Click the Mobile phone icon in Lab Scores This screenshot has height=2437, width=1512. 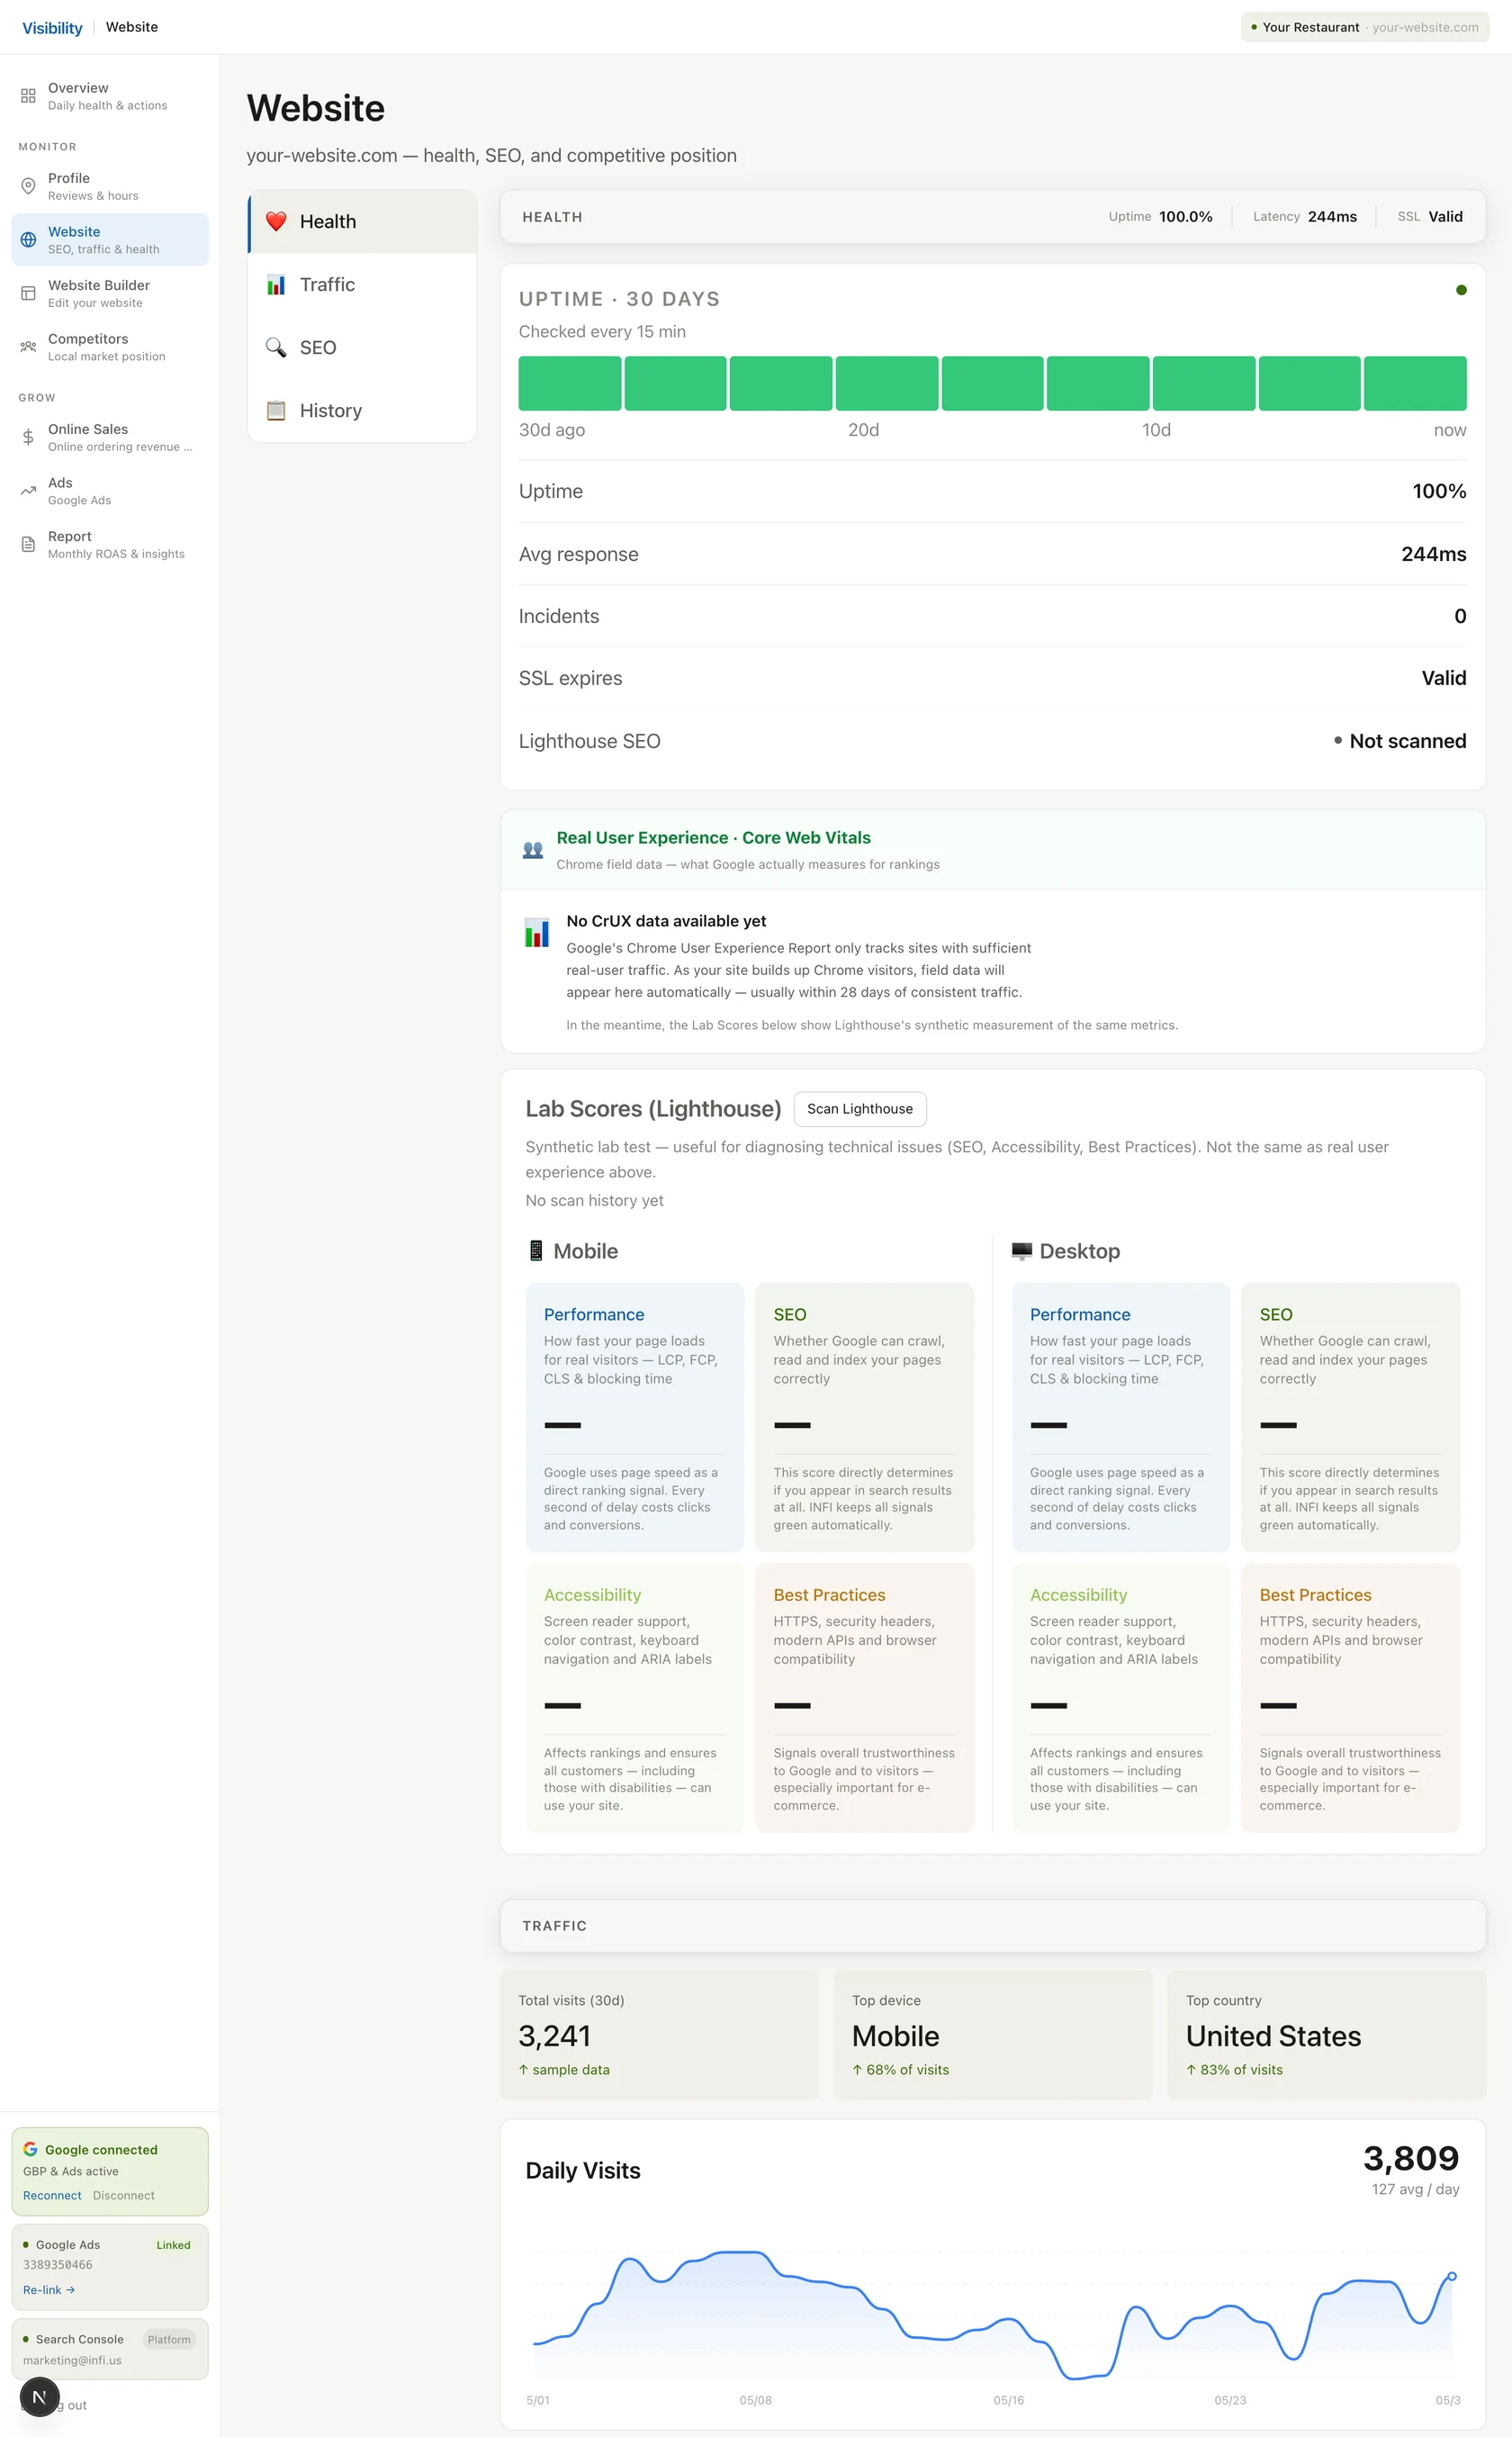point(536,1251)
